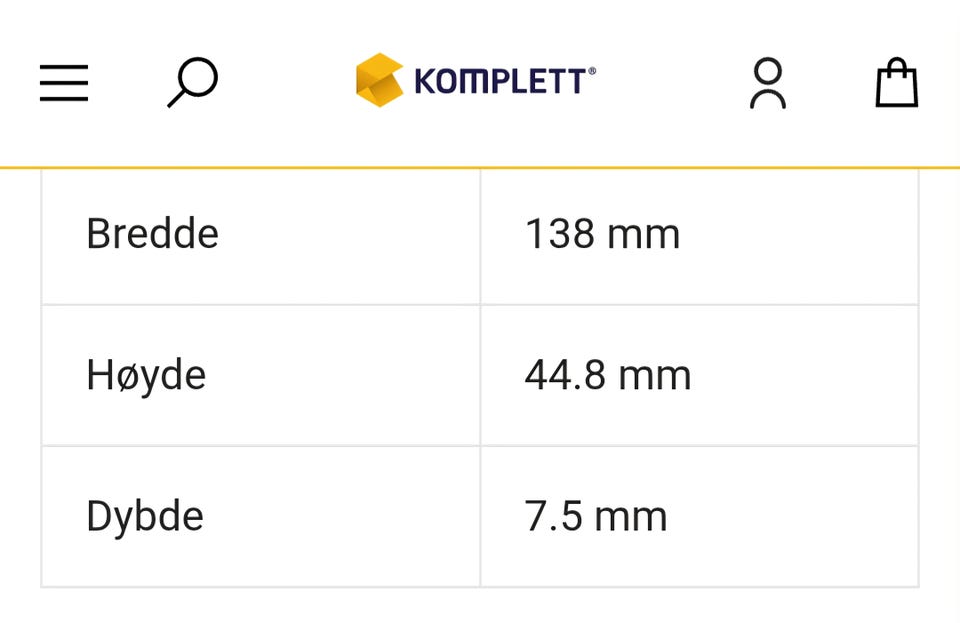
Task: Open search with the magnifier icon
Action: coord(193,82)
